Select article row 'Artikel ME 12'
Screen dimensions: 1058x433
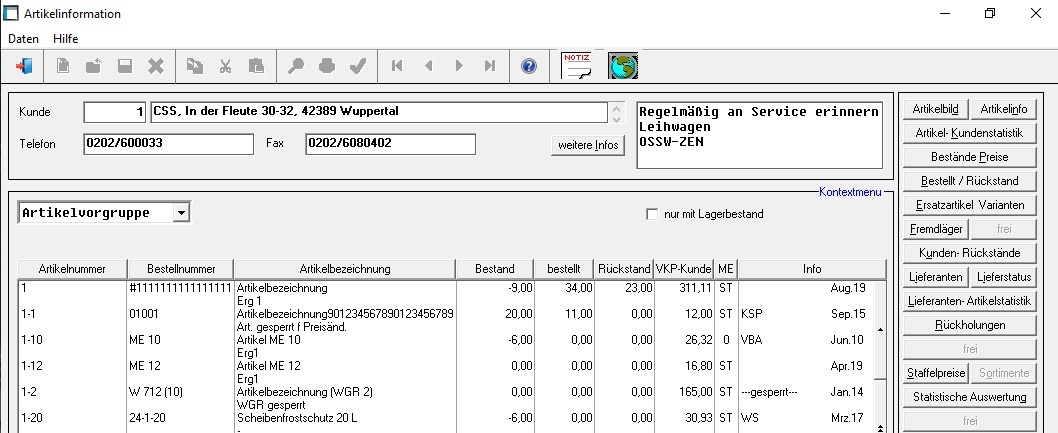click(x=446, y=372)
